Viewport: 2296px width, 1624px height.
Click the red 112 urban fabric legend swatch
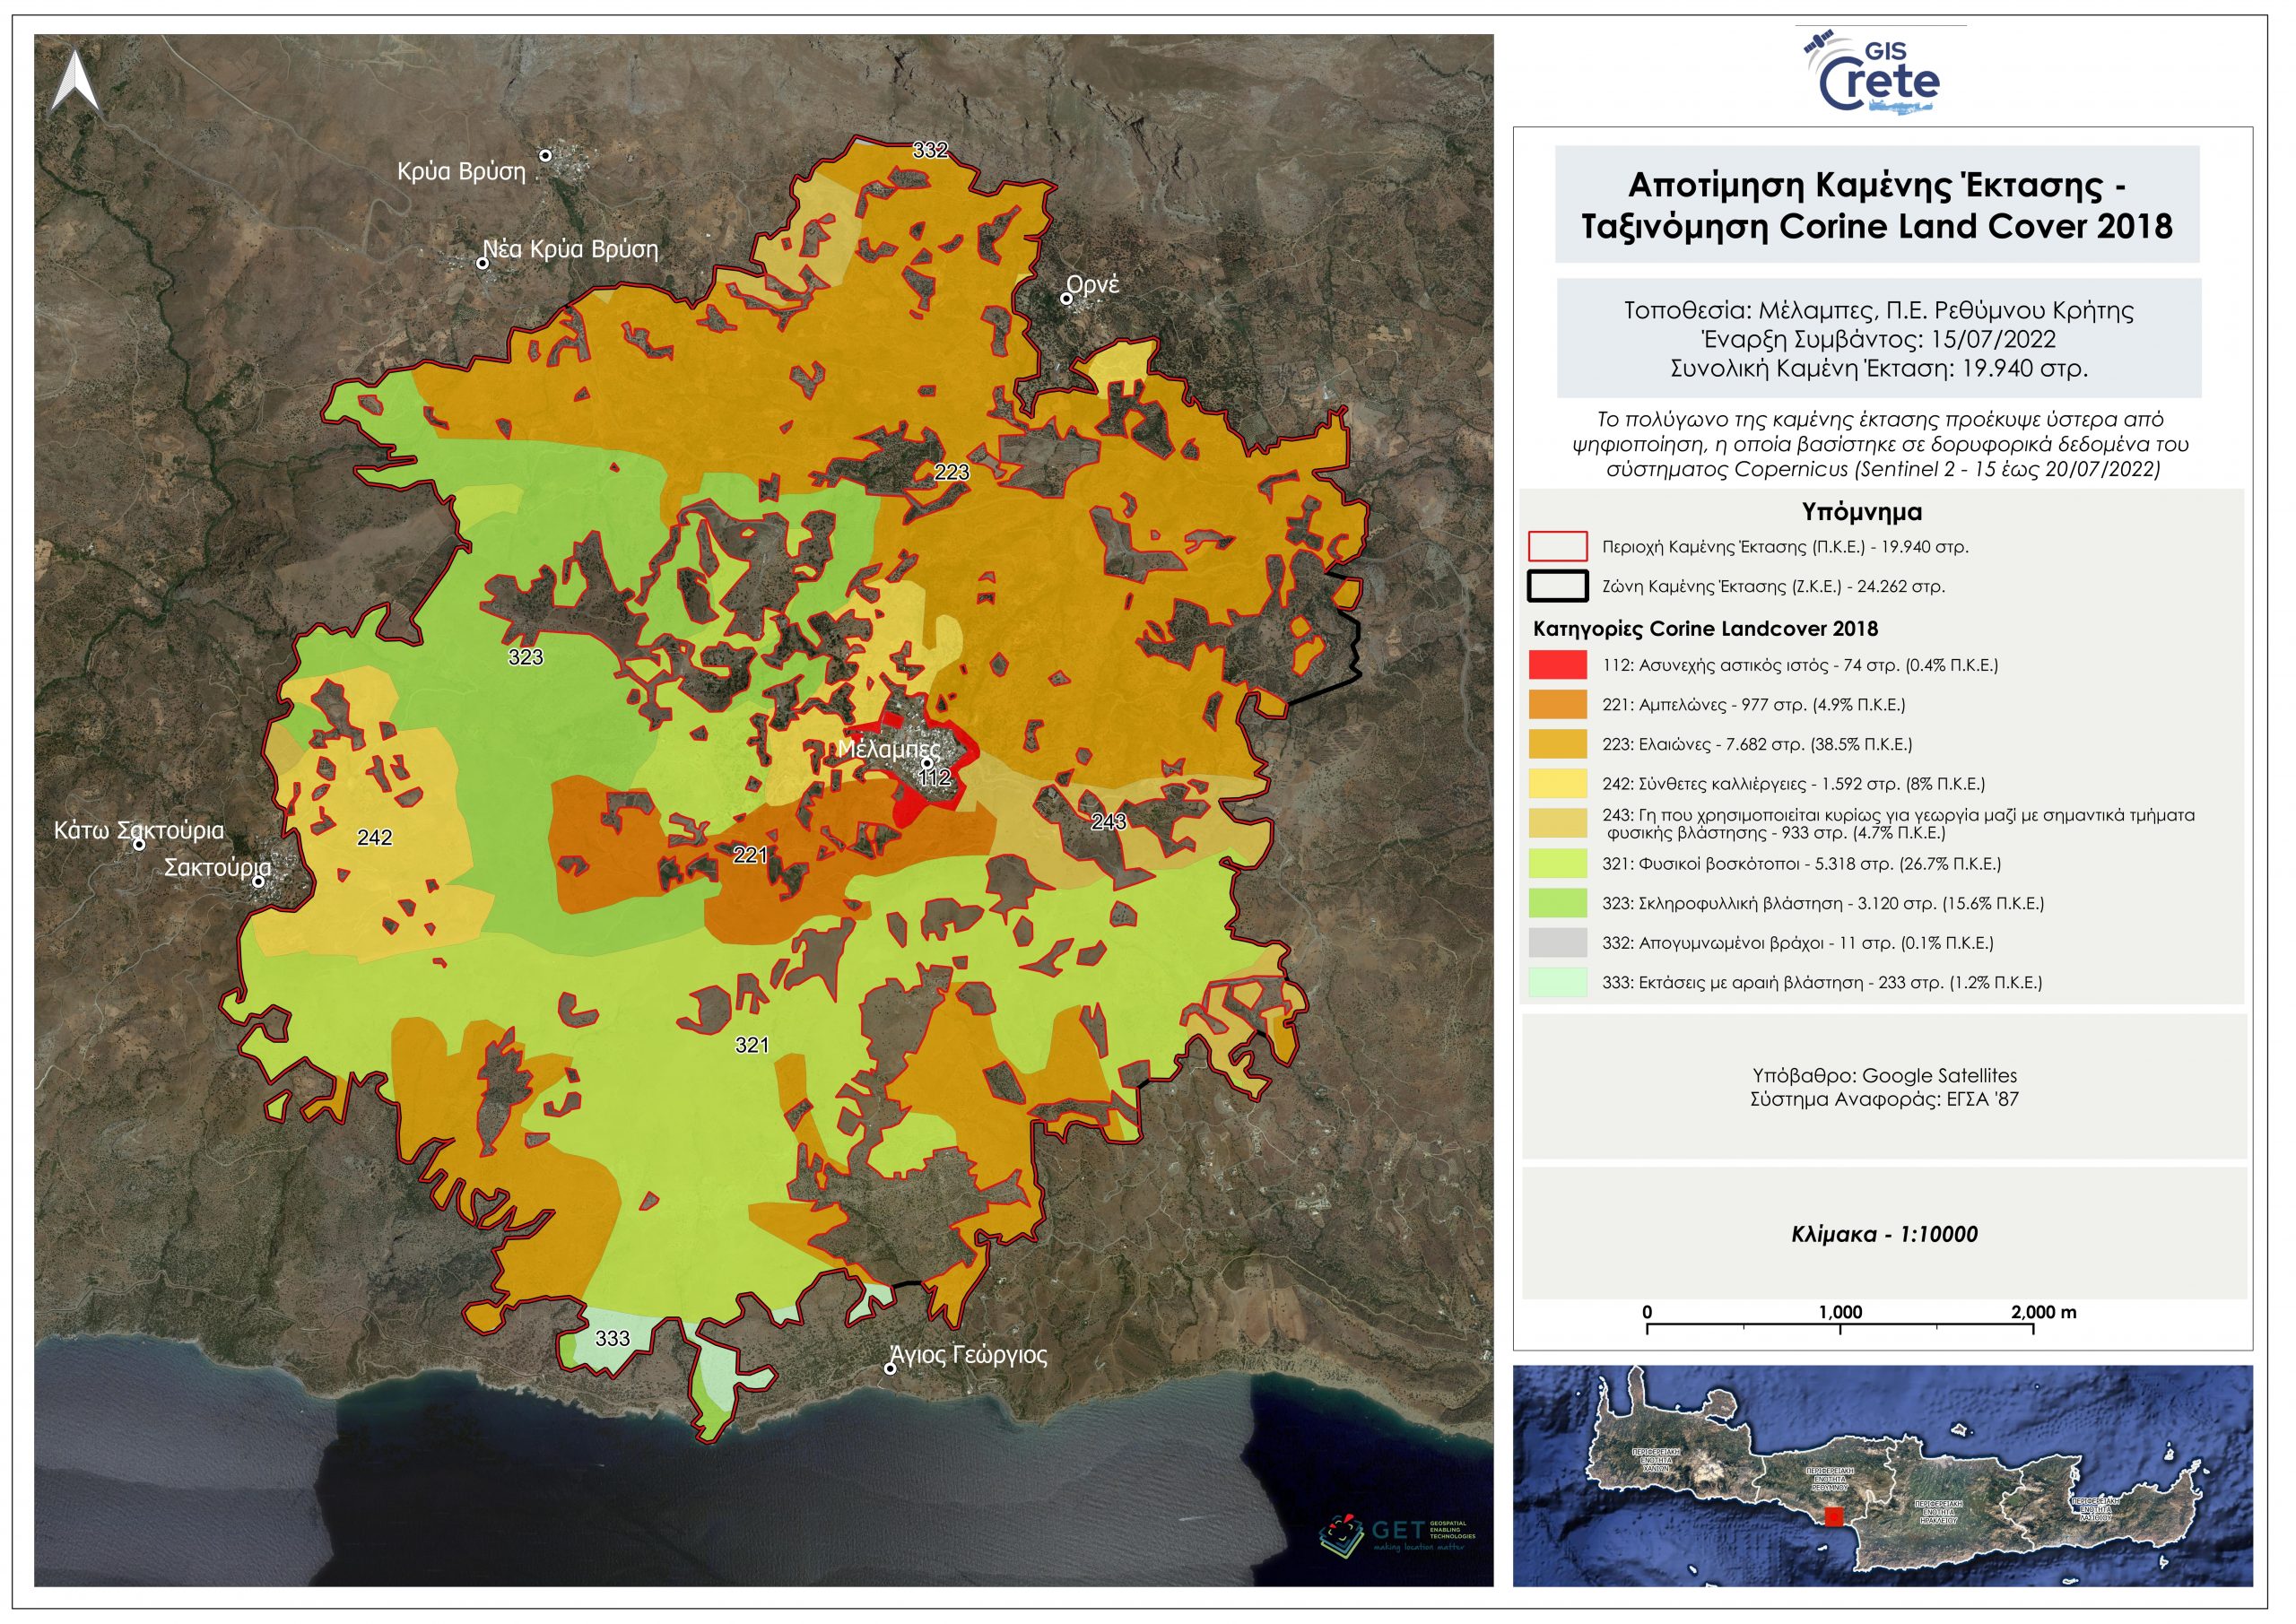(1557, 665)
